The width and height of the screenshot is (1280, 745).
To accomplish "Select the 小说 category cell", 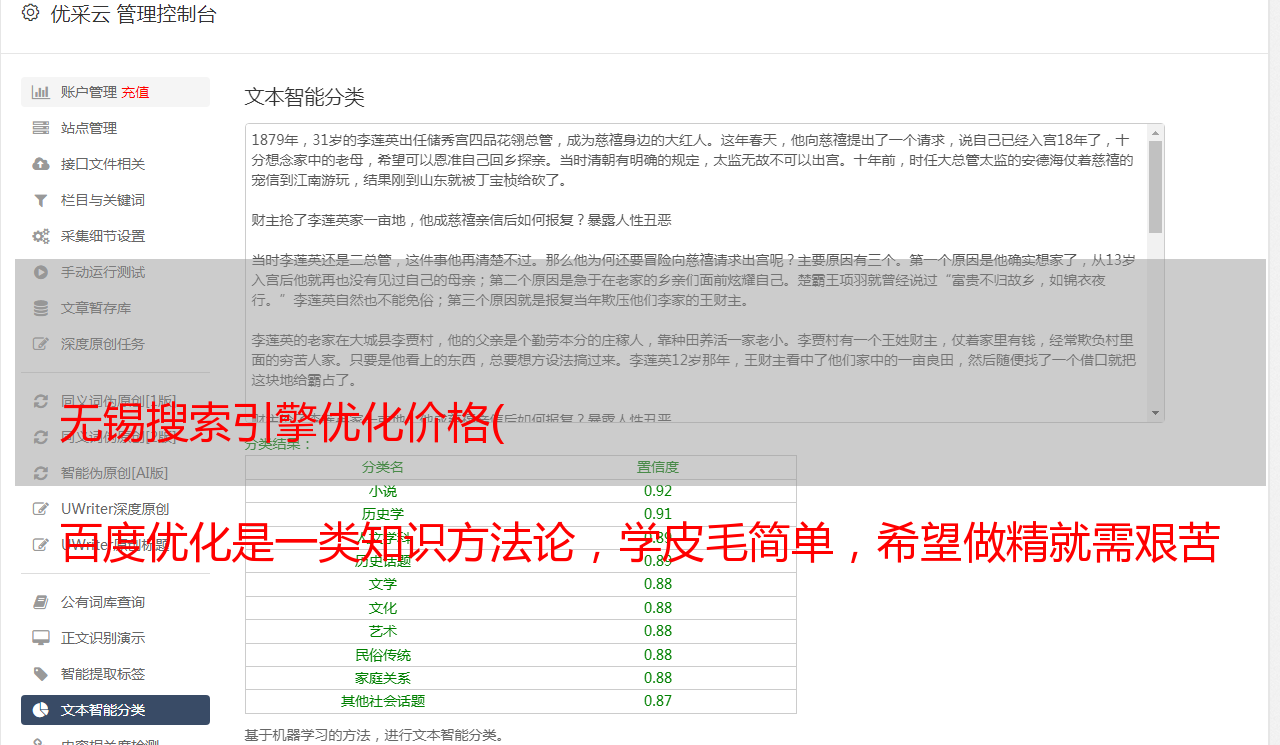I will 383,491.
